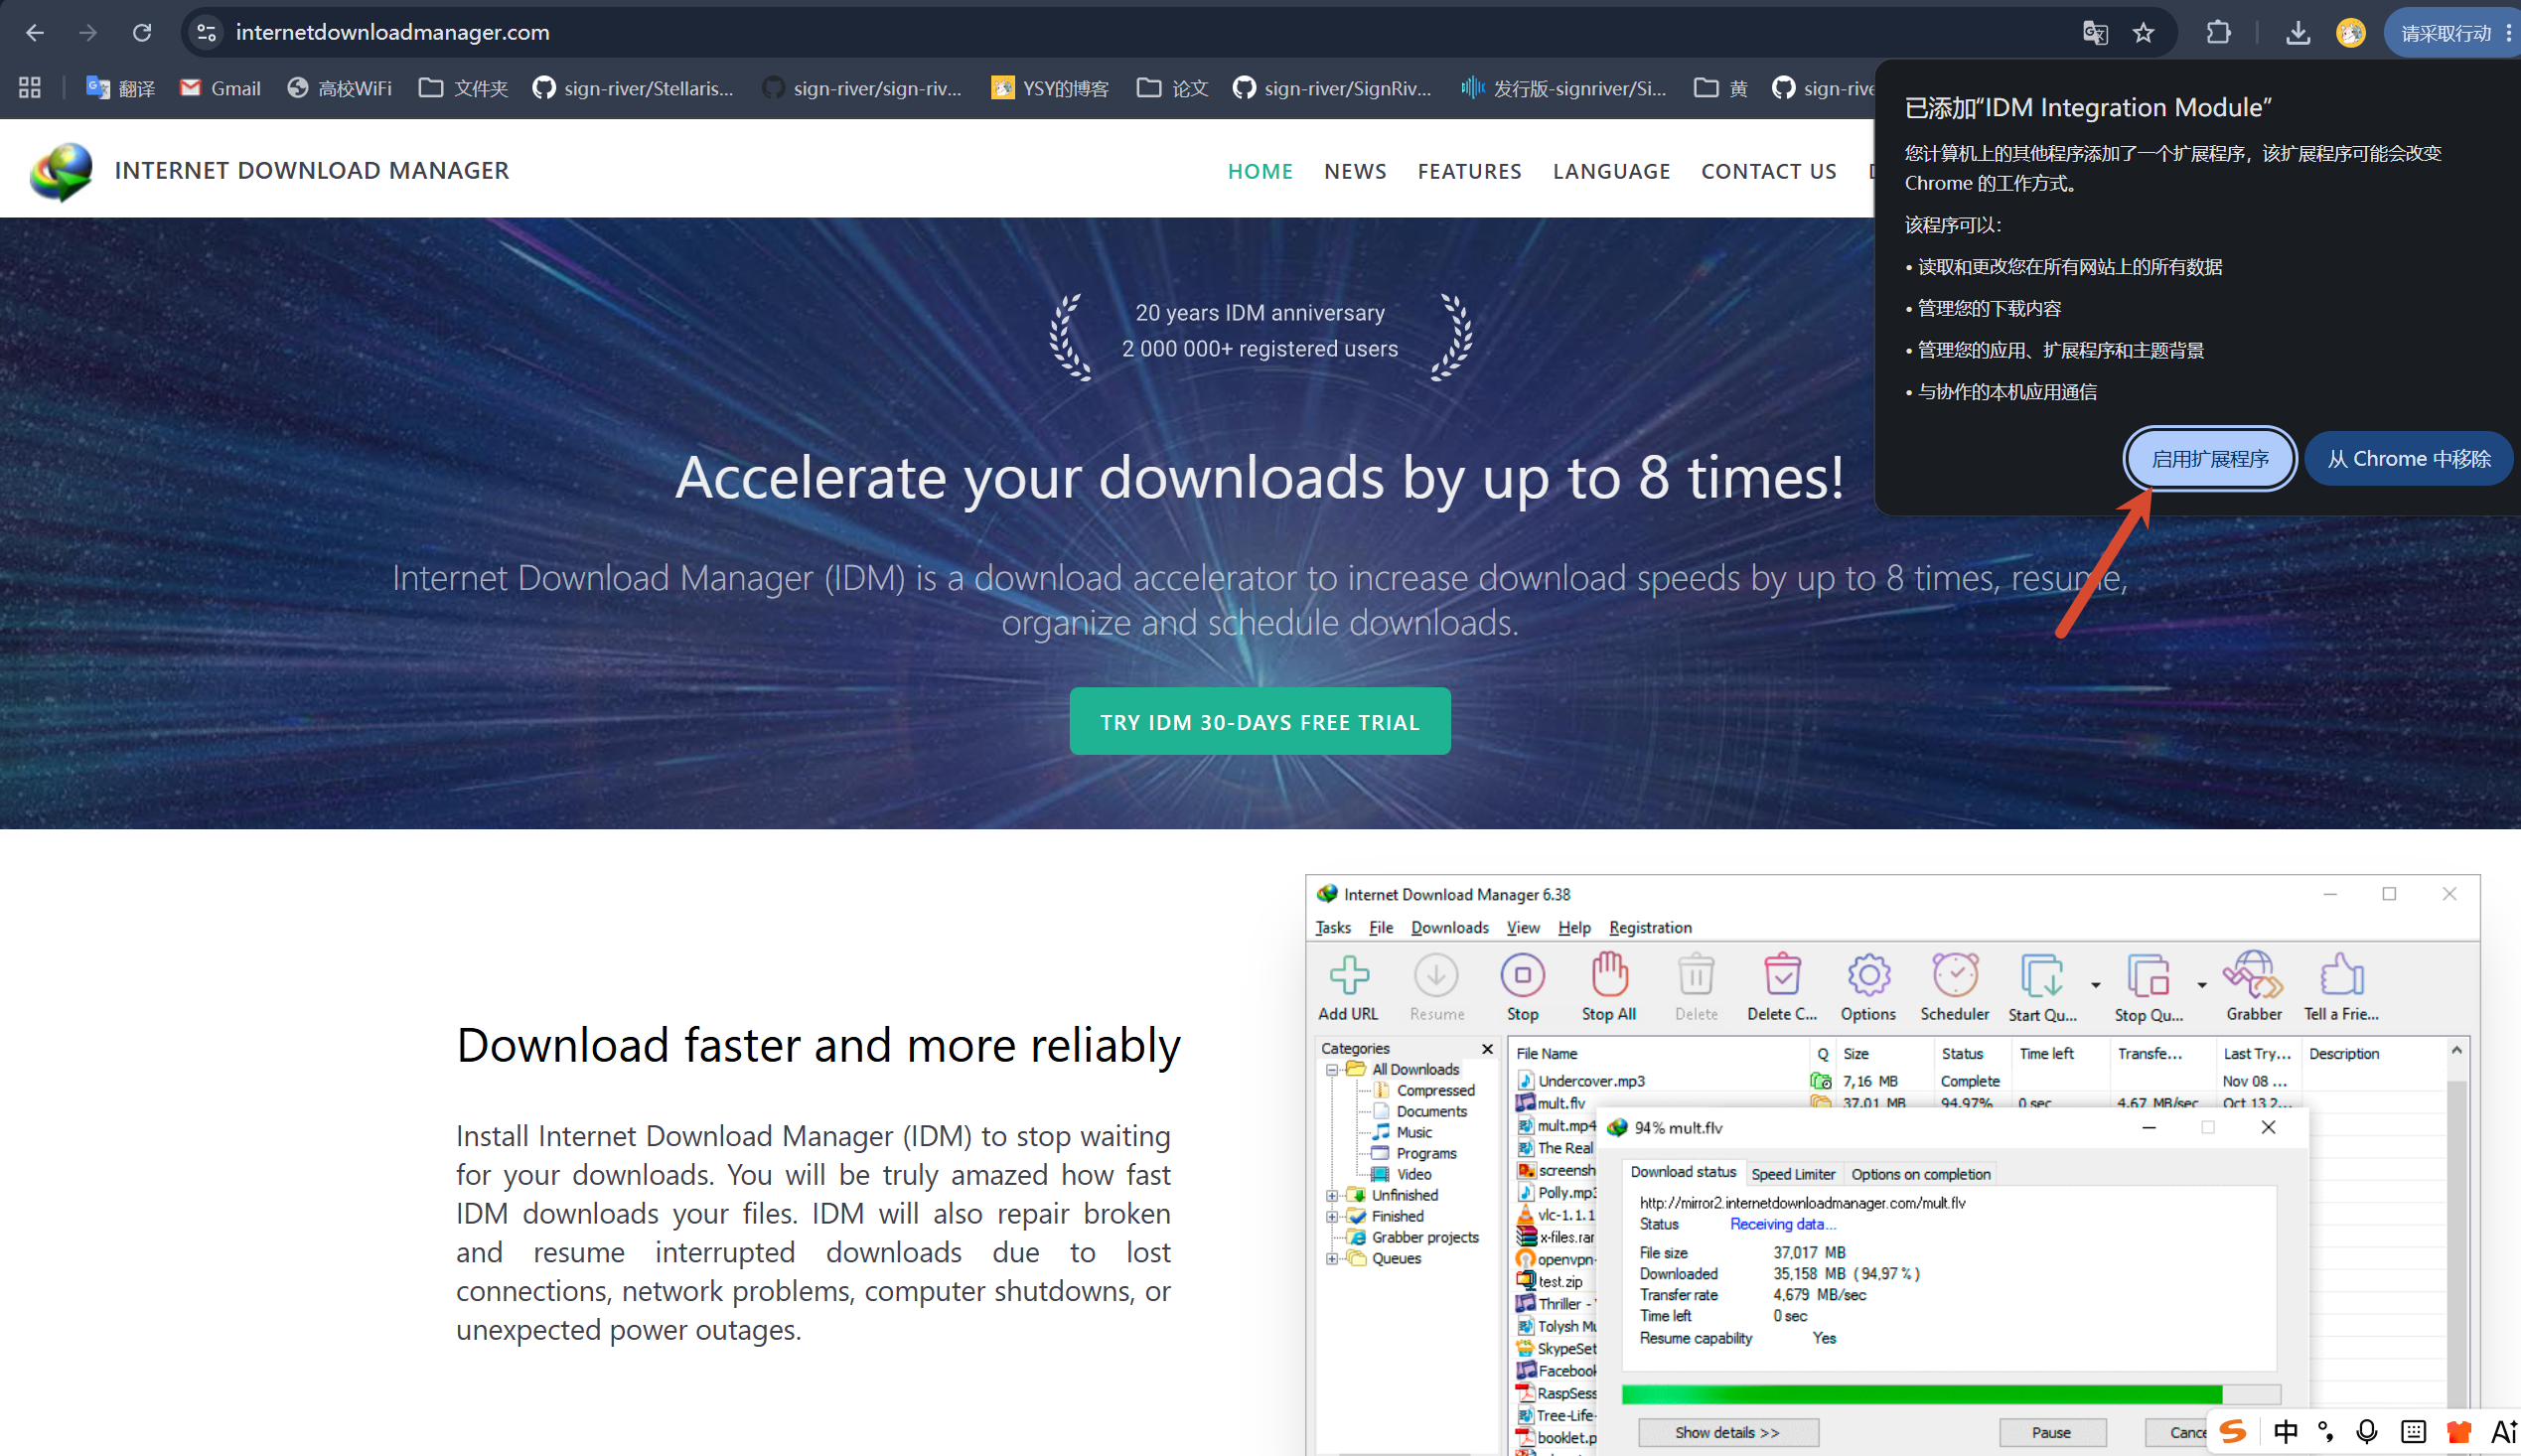
Task: Open the CONTACT US navigation item
Action: [1768, 171]
